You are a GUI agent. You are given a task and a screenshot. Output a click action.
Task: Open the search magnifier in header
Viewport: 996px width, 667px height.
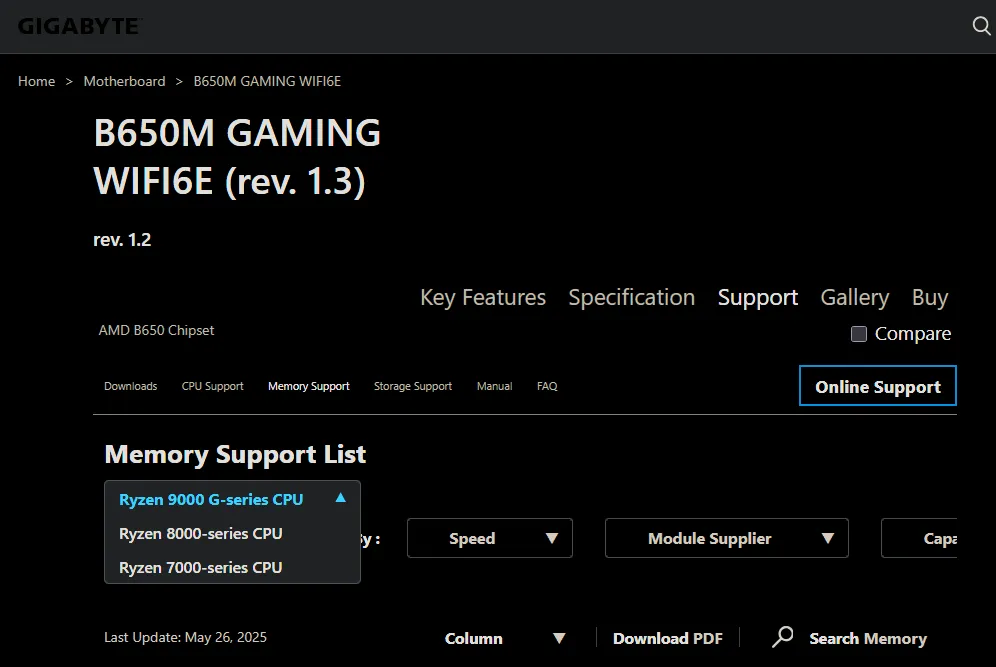981,26
